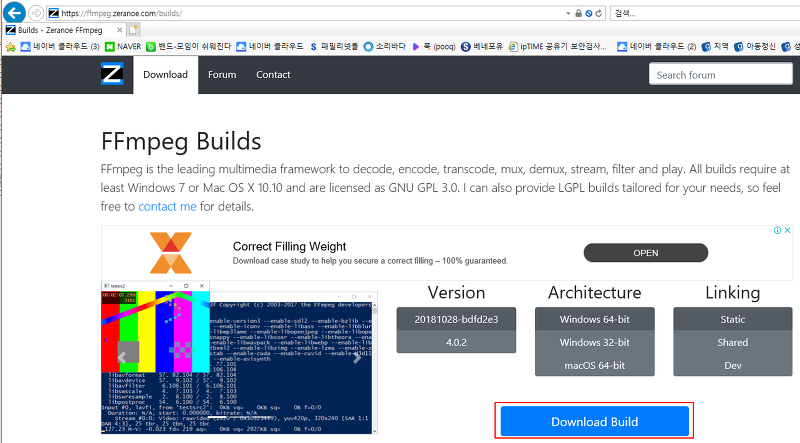Click the browser forward arrow button
Viewport: 800px width, 443px height.
tap(36, 13)
